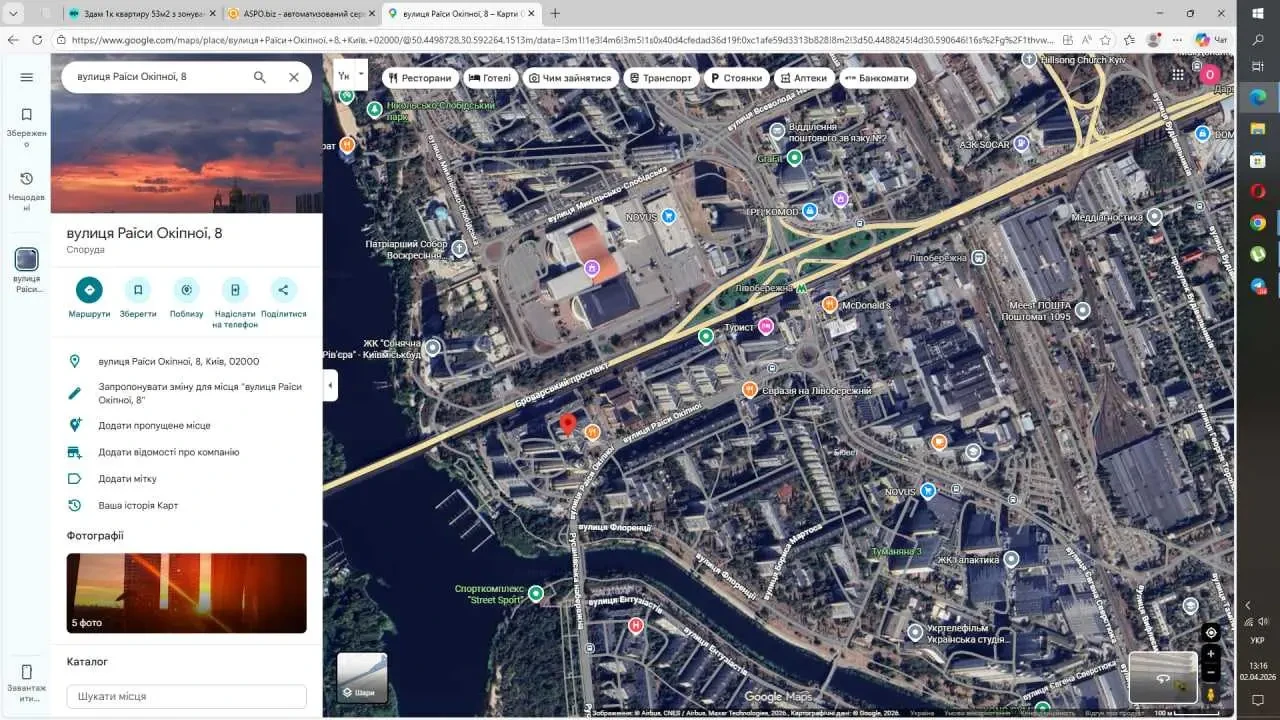The height and width of the screenshot is (720, 1280).
Task: Open the browser tab list dropdown
Action: tap(15, 14)
